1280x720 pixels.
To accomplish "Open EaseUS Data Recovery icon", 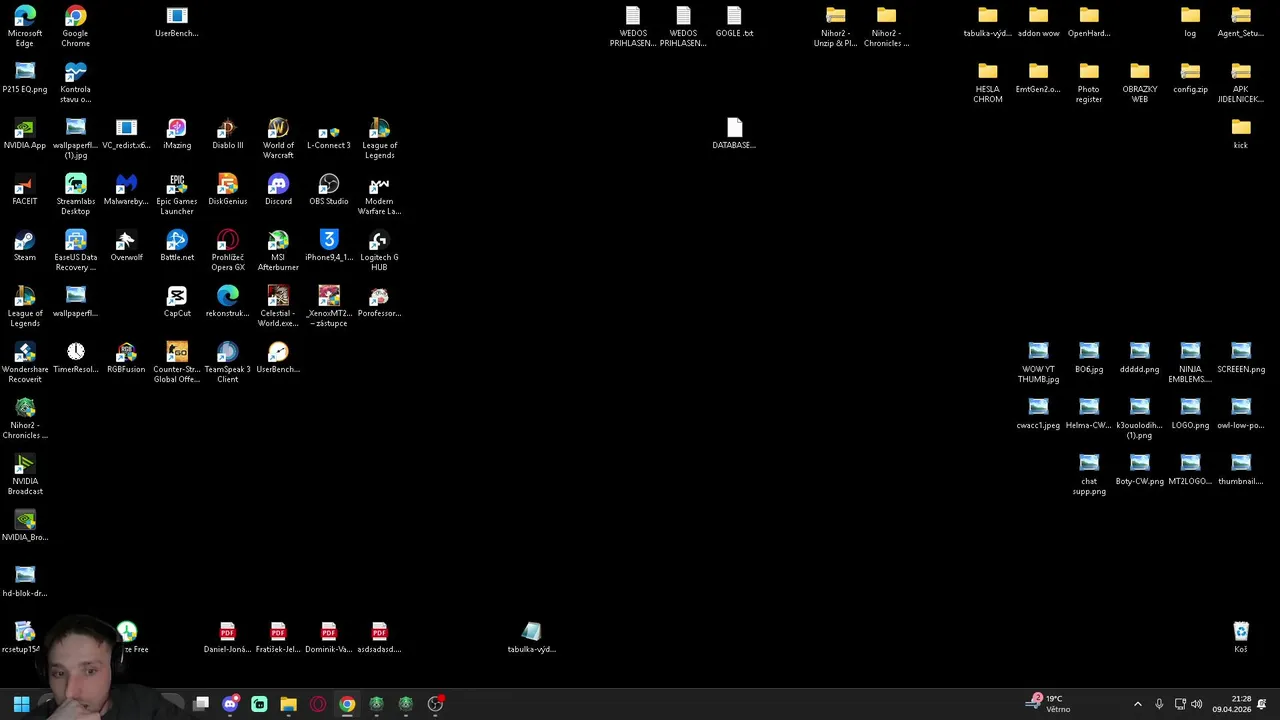I will coord(75,251).
